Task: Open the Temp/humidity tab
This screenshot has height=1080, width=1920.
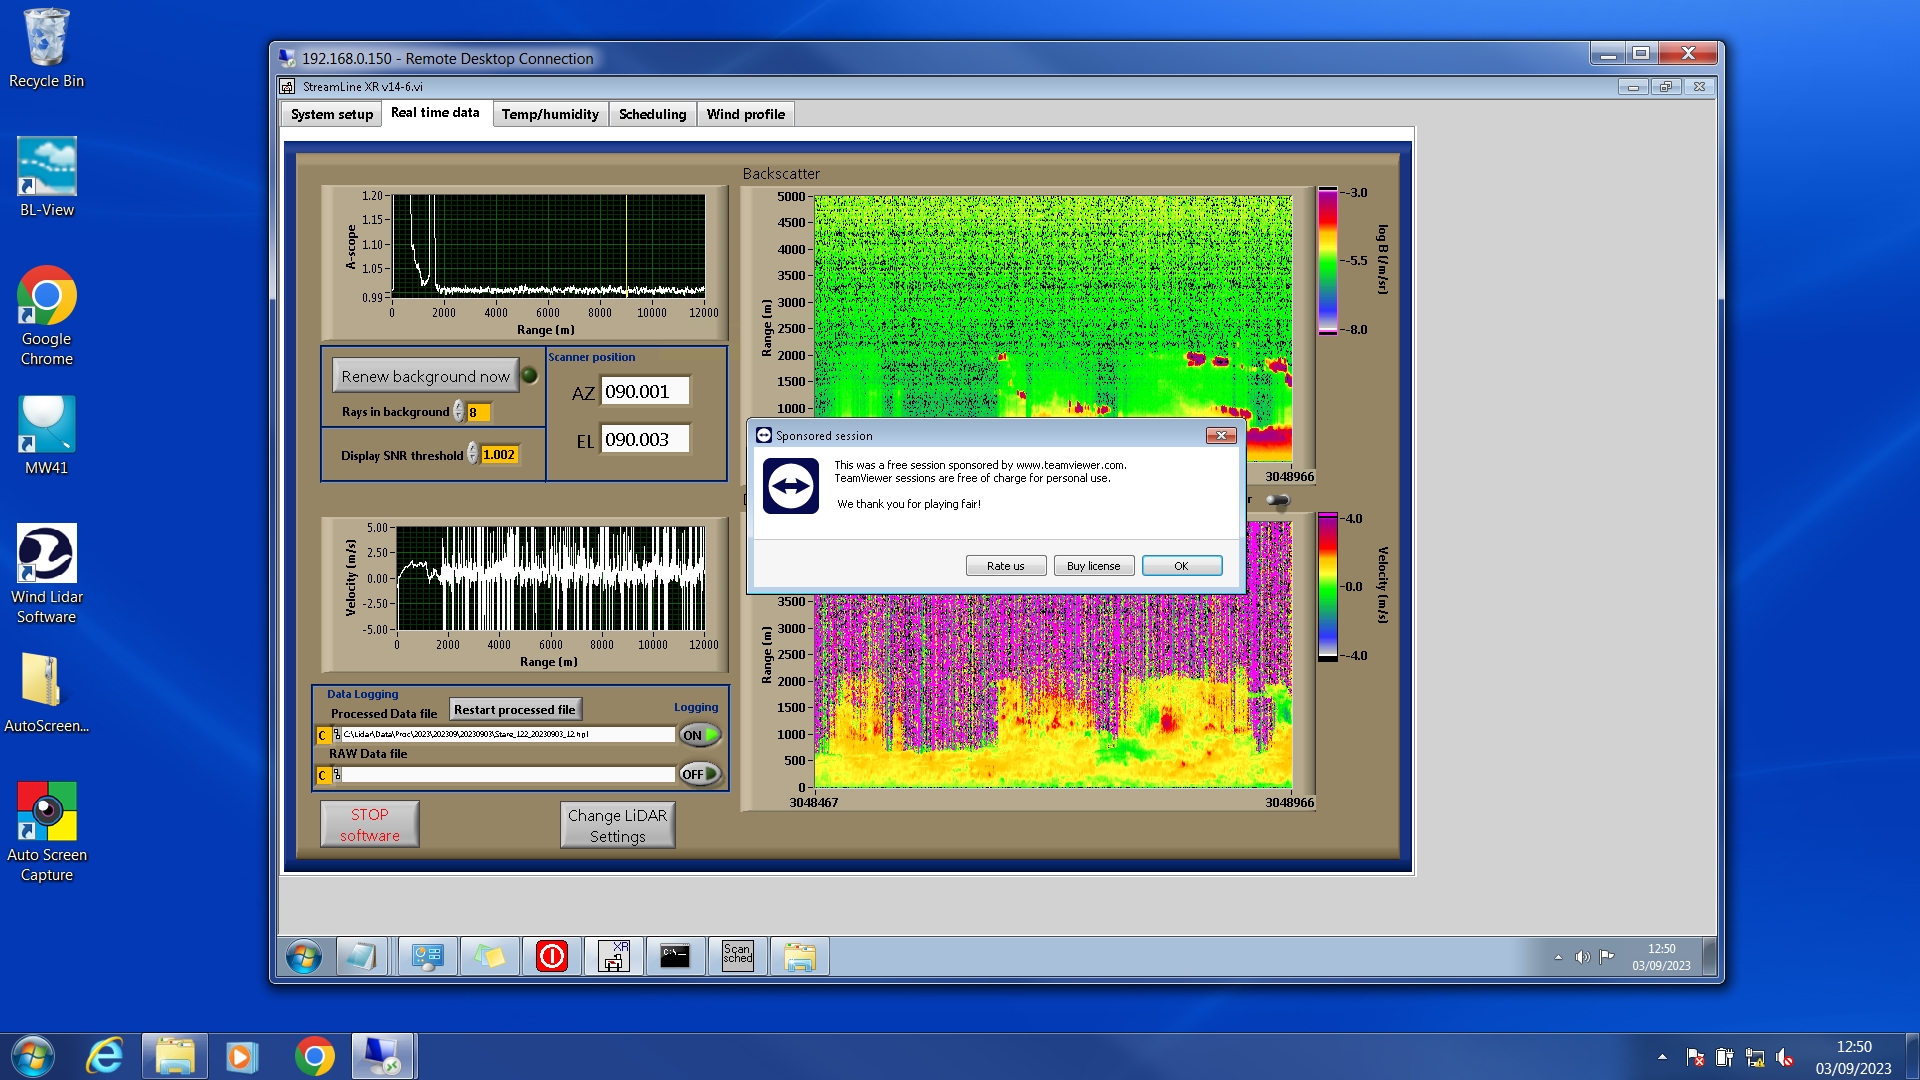Action: point(550,114)
